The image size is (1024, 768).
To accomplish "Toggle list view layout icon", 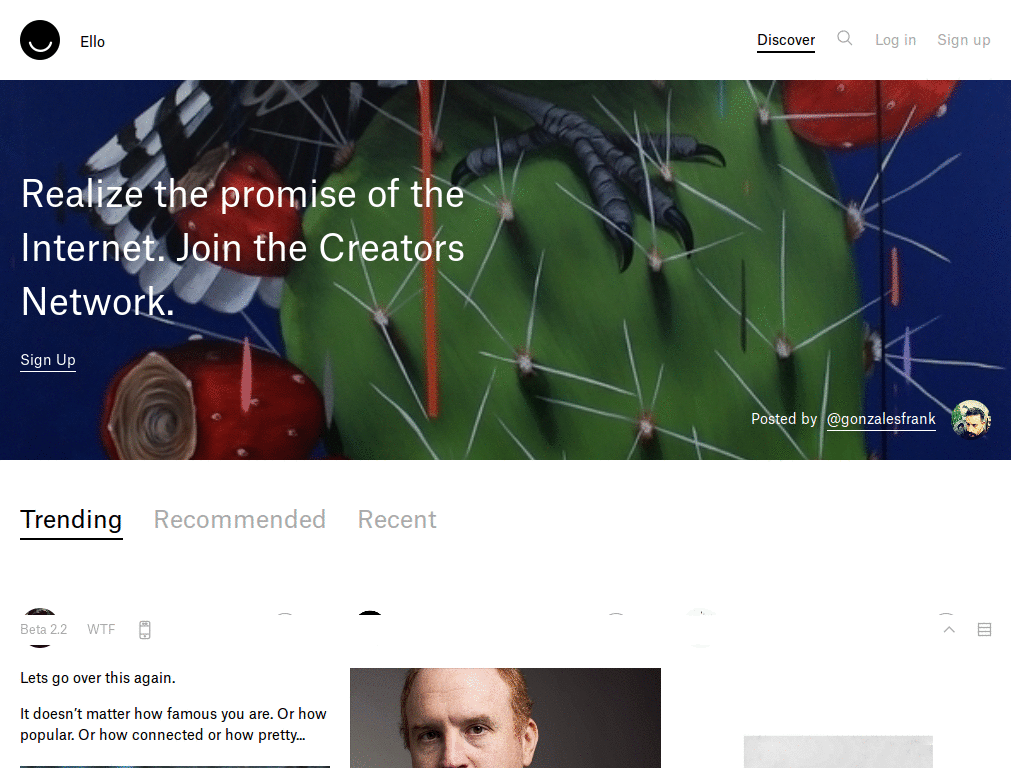I will coord(984,630).
